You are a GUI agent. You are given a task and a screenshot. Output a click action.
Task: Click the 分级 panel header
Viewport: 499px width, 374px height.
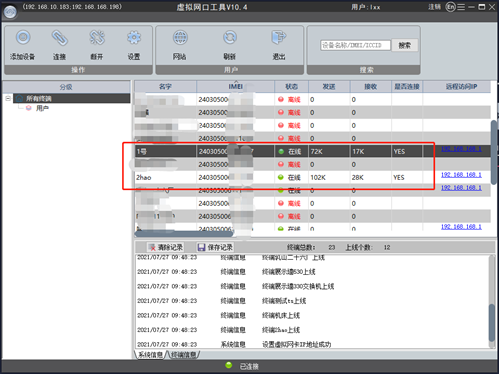click(x=66, y=87)
